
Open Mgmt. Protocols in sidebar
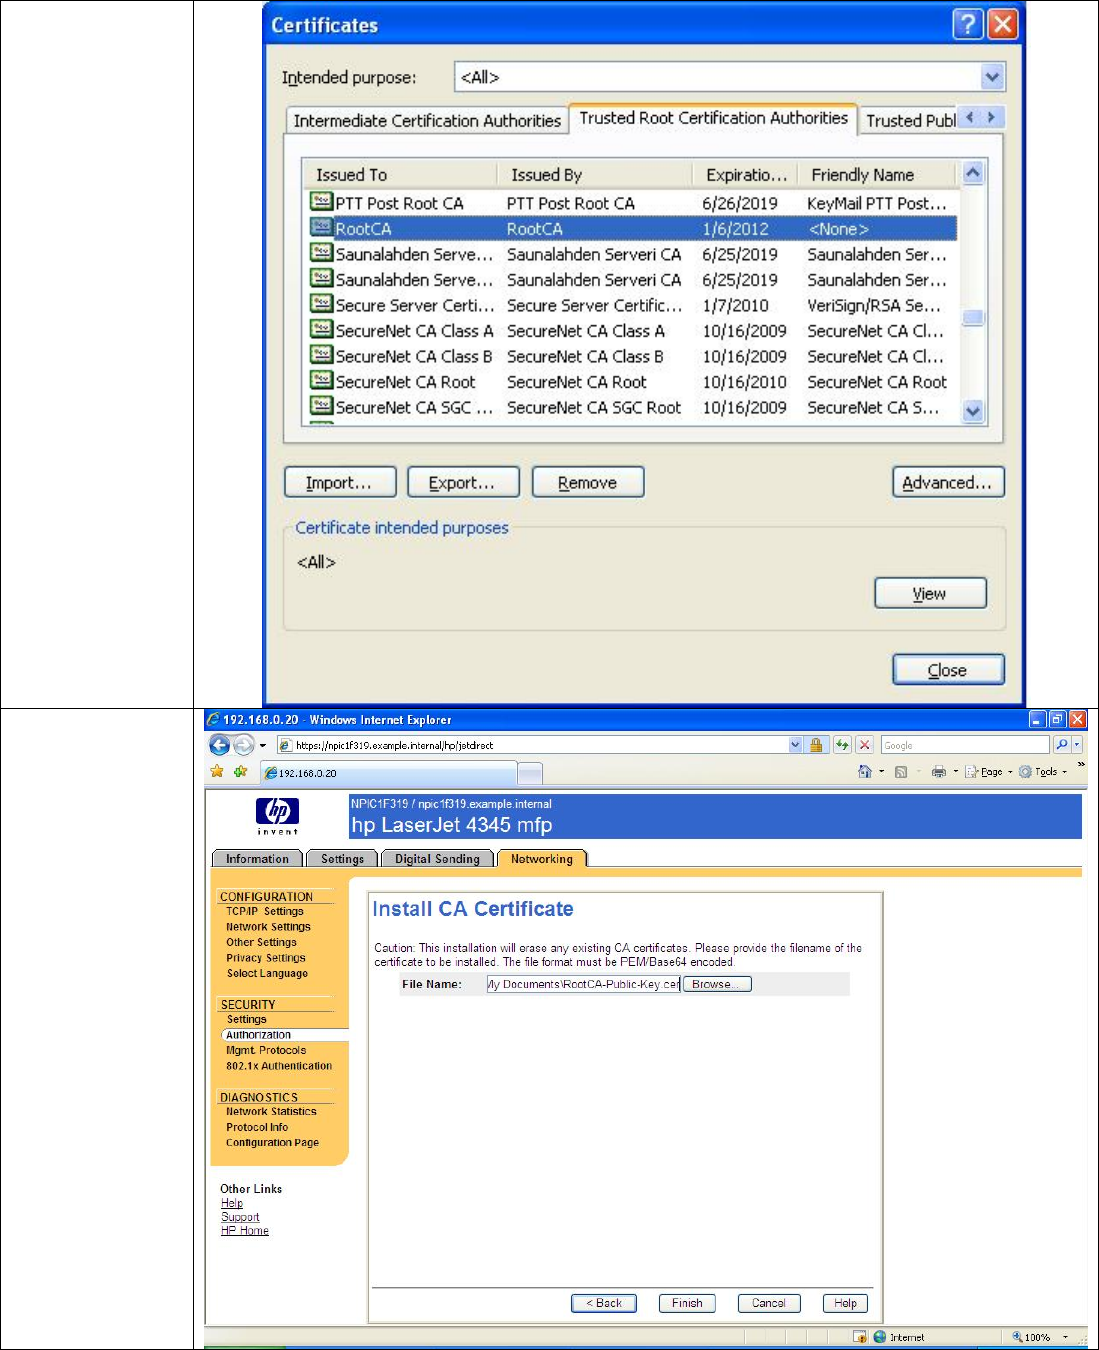point(266,1050)
